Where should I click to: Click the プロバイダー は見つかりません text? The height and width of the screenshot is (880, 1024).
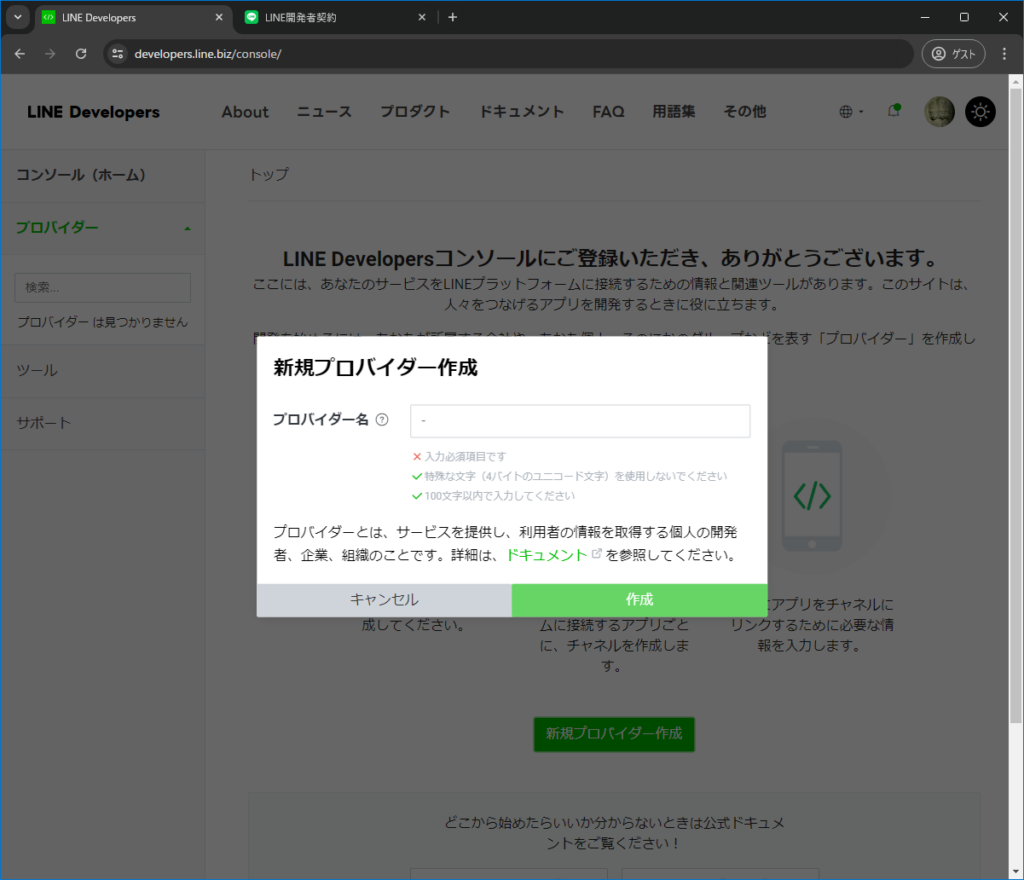coord(103,322)
